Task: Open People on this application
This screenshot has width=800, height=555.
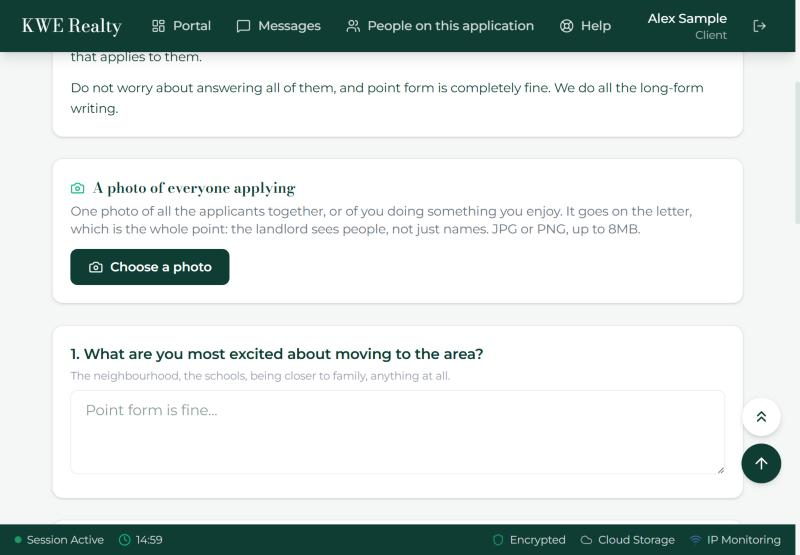Action: coord(440,26)
